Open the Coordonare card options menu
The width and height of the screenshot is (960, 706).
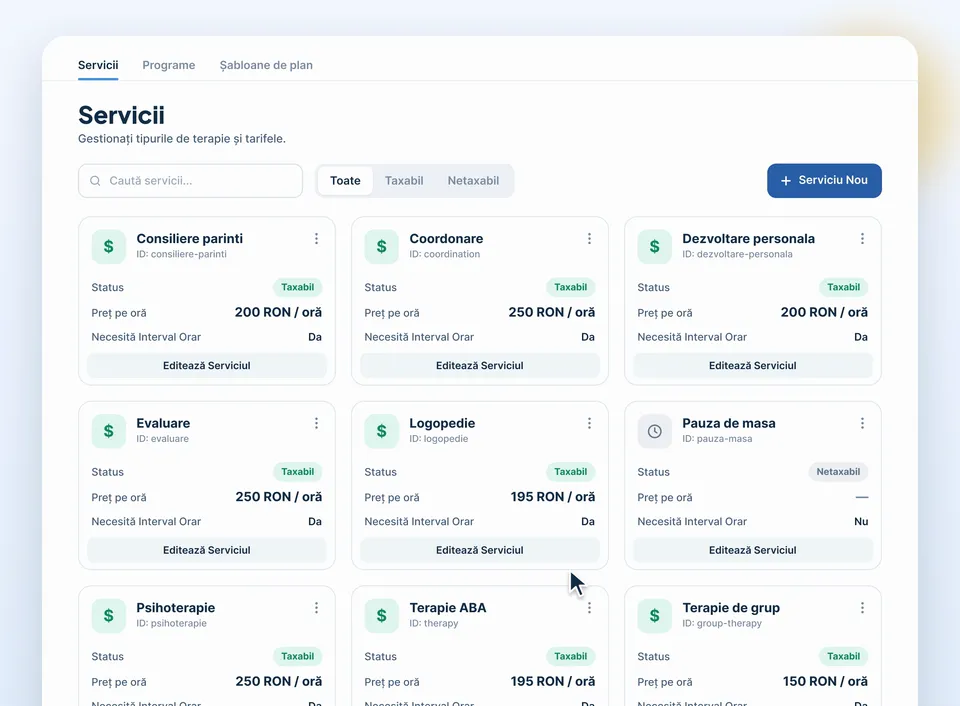click(x=590, y=239)
